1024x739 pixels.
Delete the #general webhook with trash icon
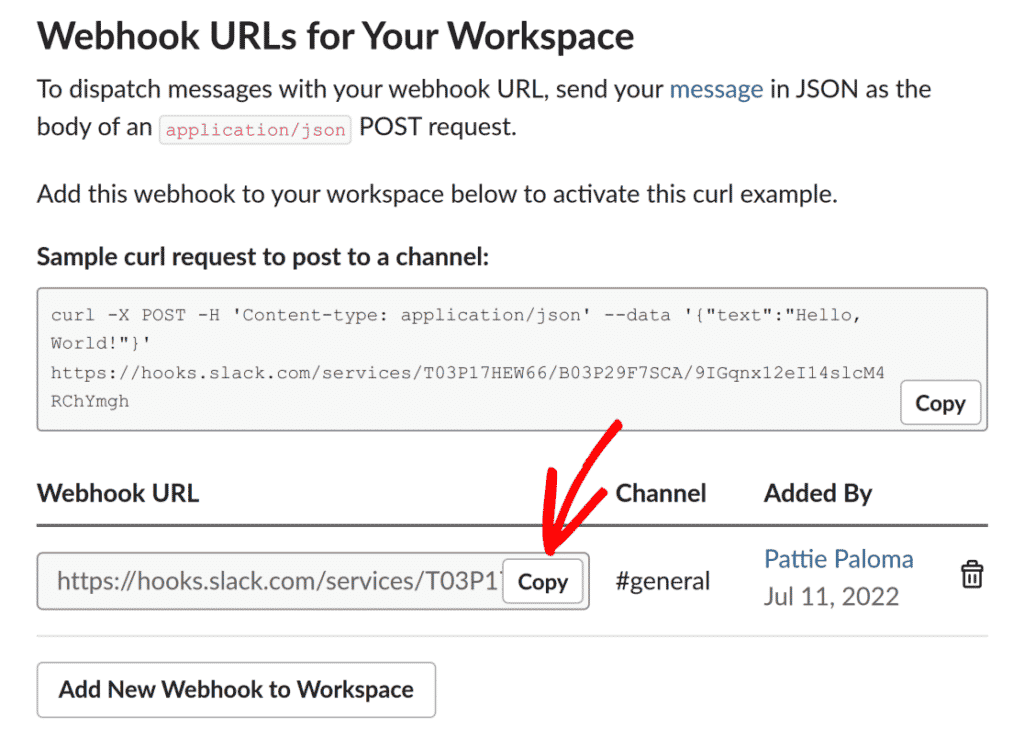coord(971,575)
